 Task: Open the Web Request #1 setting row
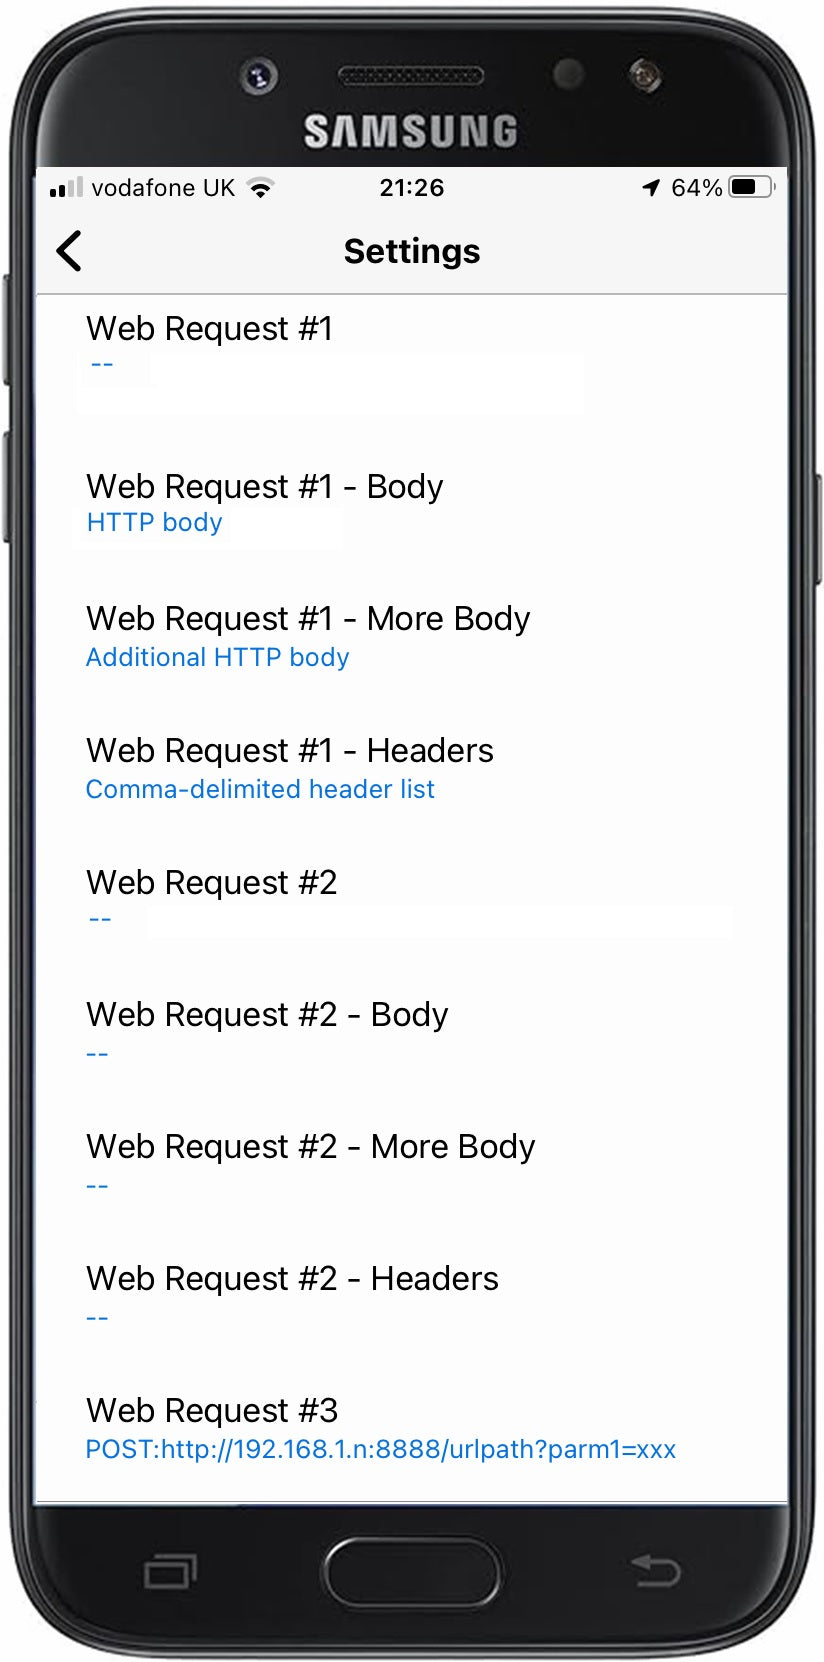(x=208, y=329)
